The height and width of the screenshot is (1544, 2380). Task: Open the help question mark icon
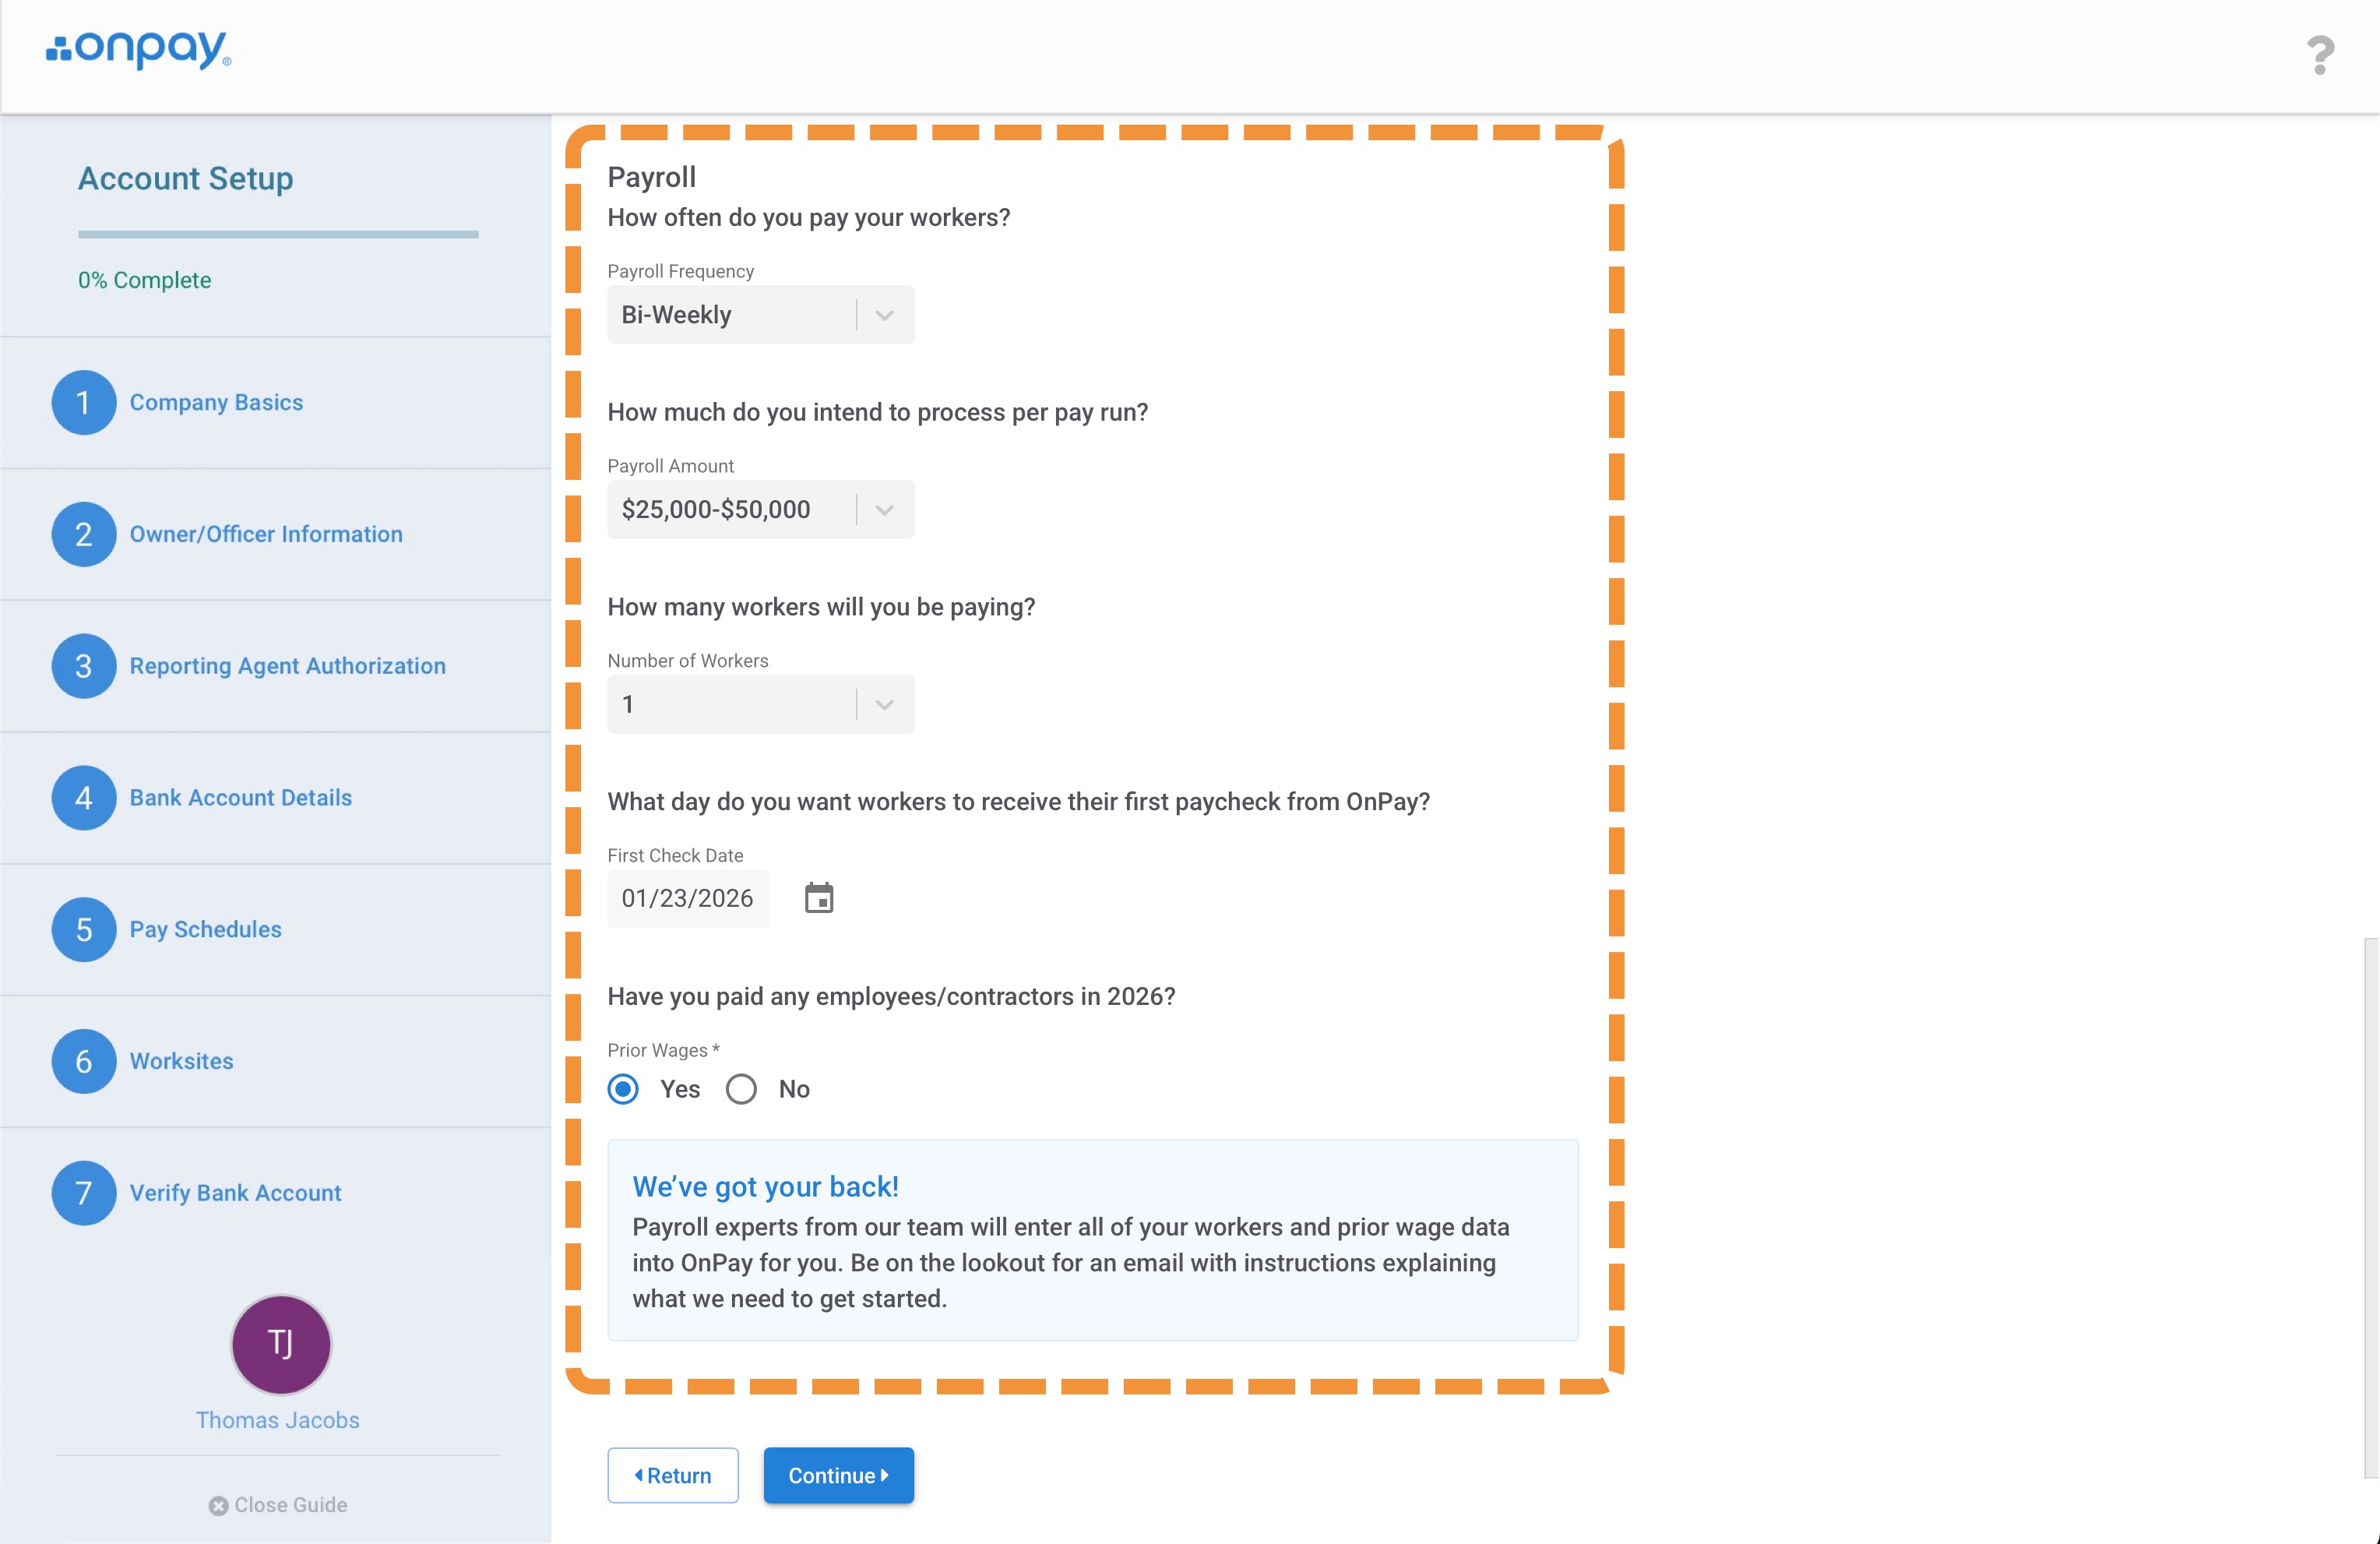coord(2320,55)
